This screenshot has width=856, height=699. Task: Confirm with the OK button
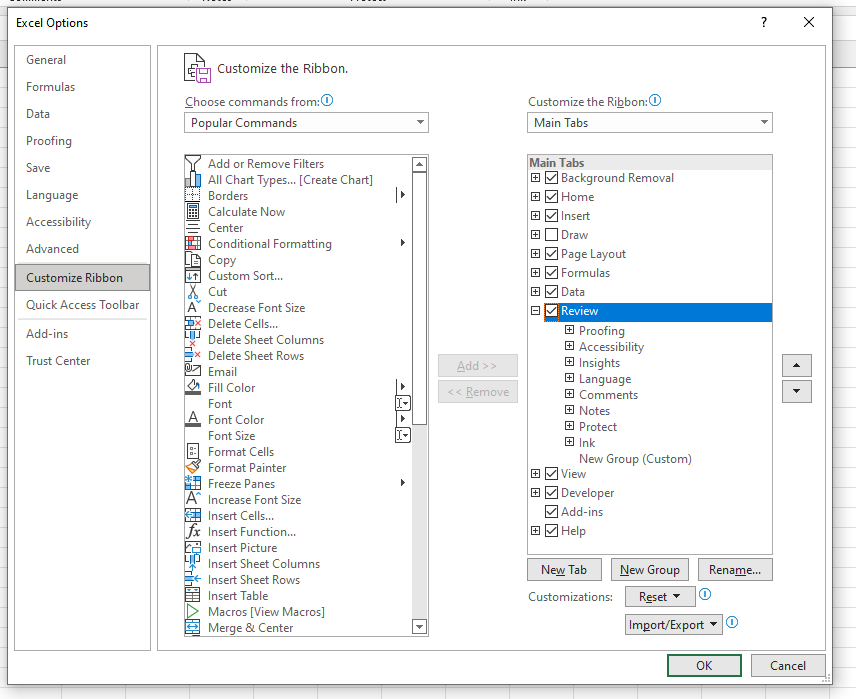click(x=704, y=665)
